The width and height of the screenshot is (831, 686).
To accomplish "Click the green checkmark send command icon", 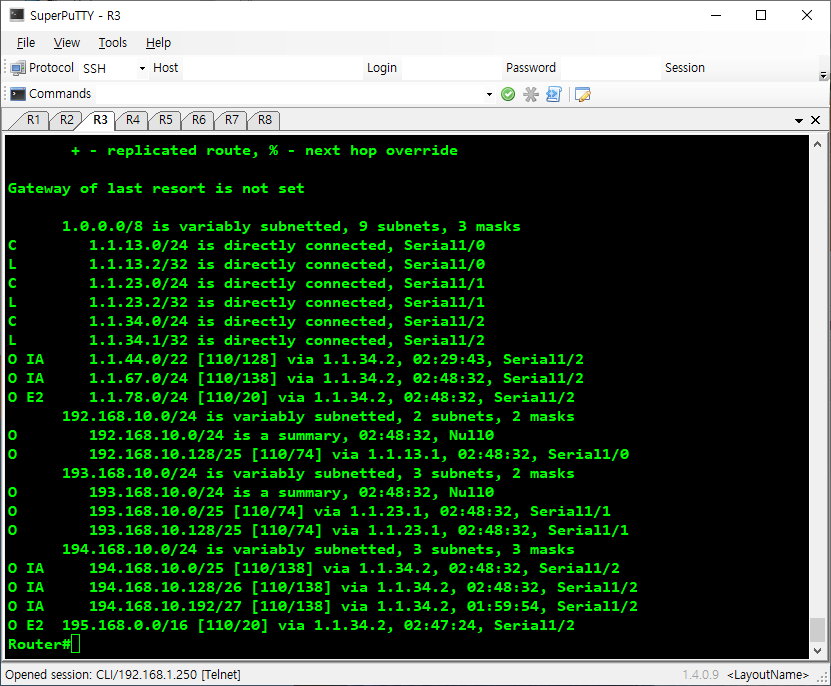I will 508,94.
